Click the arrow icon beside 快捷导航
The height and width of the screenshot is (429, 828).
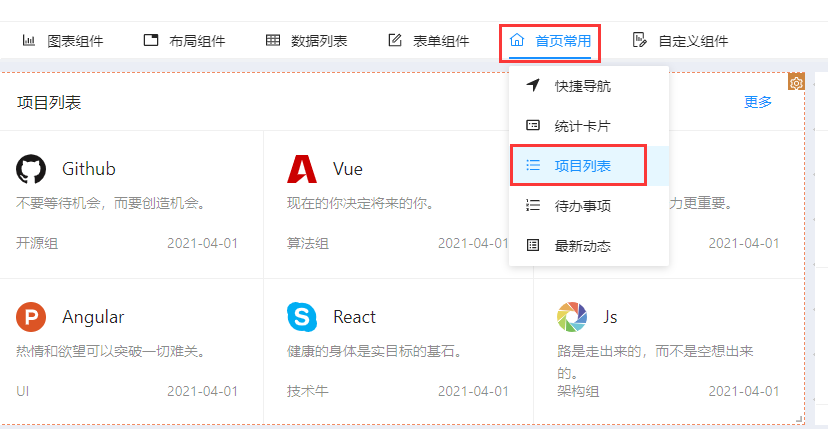[x=533, y=85]
